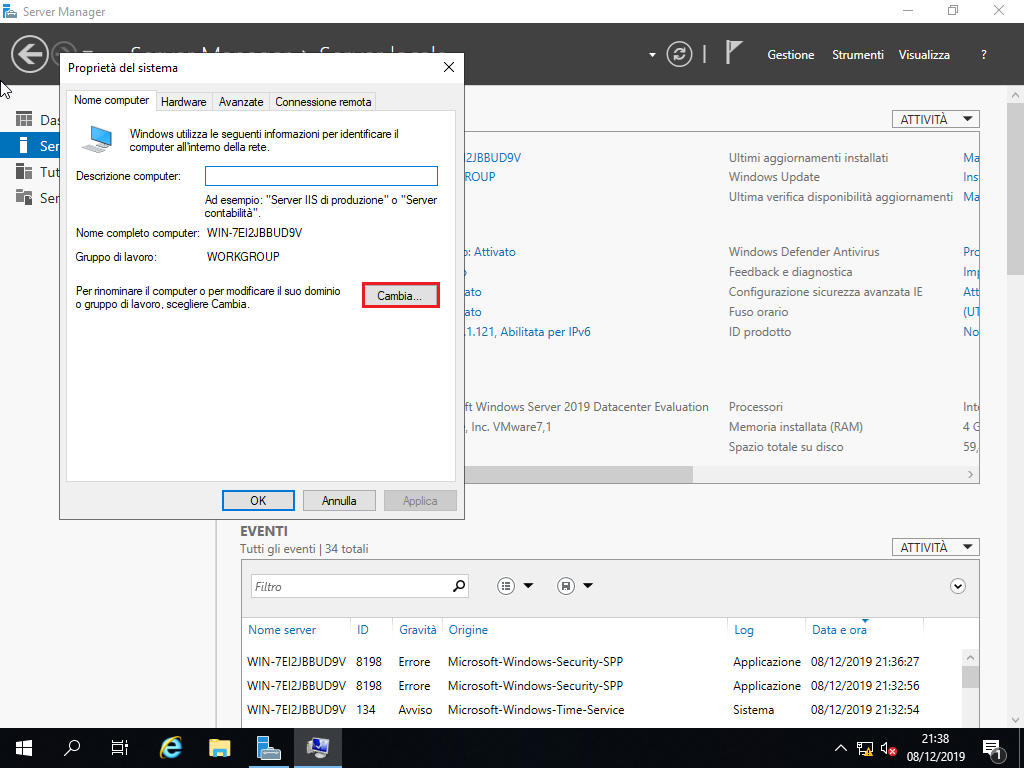Refresh Server Manager with the circular arrows icon
This screenshot has width=1024, height=768.
[x=679, y=54]
